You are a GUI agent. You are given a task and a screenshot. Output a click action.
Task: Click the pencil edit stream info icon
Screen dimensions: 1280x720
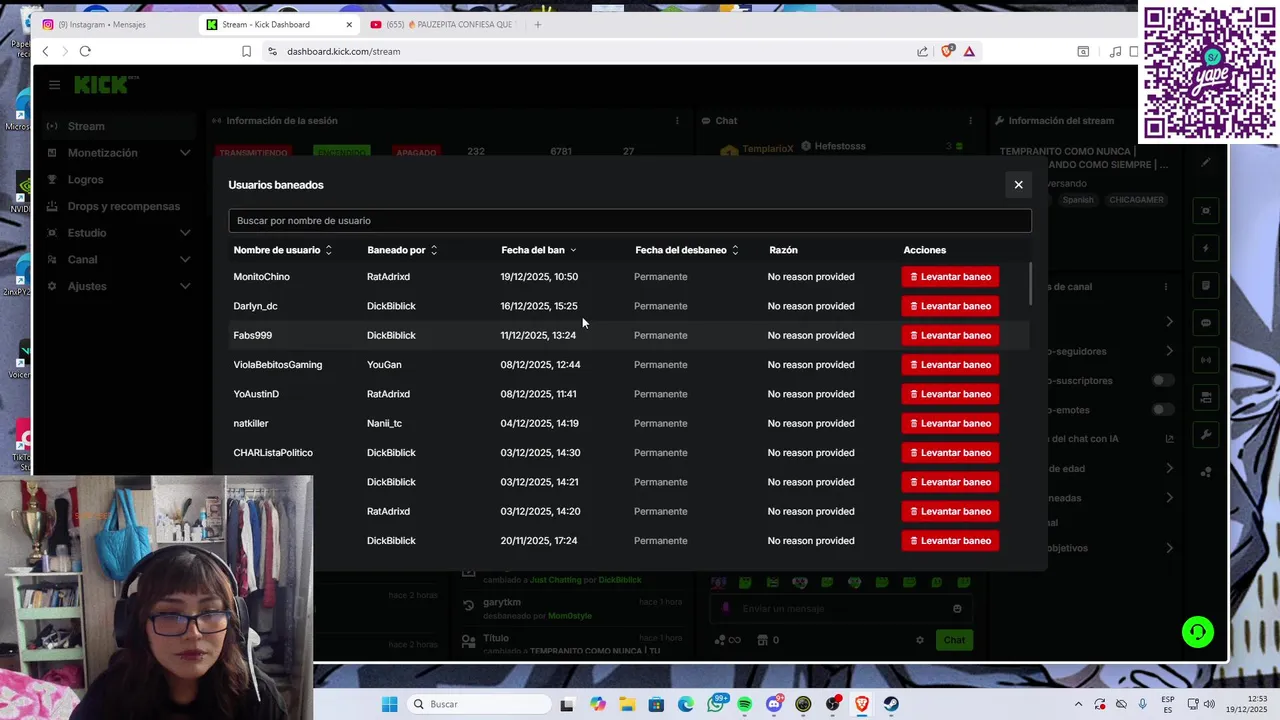click(x=1206, y=162)
